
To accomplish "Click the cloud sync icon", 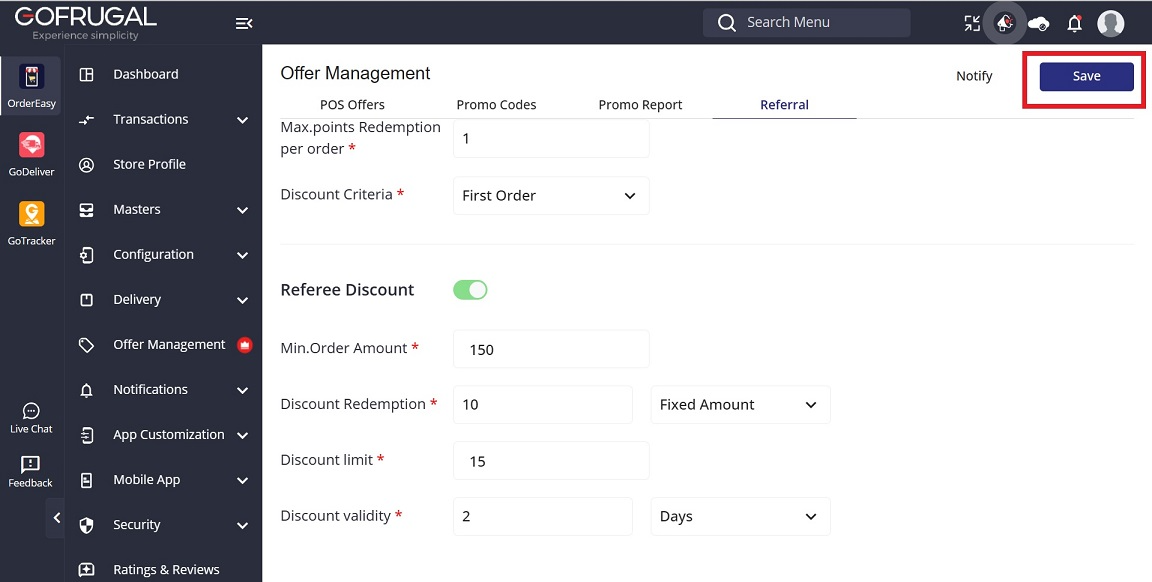I will coord(1039,23).
